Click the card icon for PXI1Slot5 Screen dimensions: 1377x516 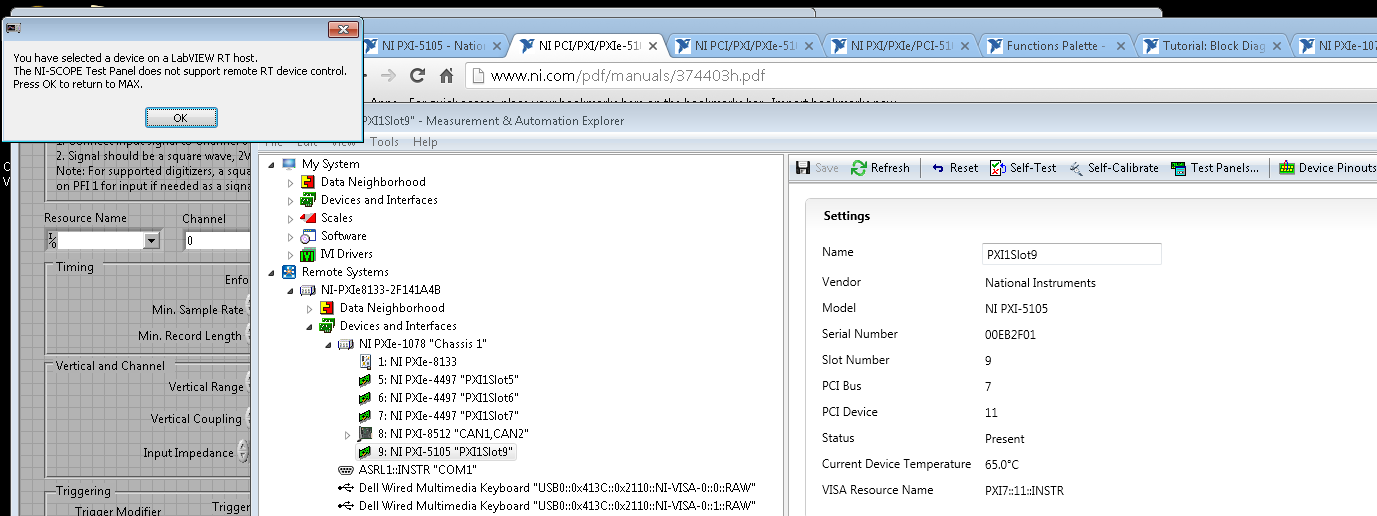click(x=366, y=380)
